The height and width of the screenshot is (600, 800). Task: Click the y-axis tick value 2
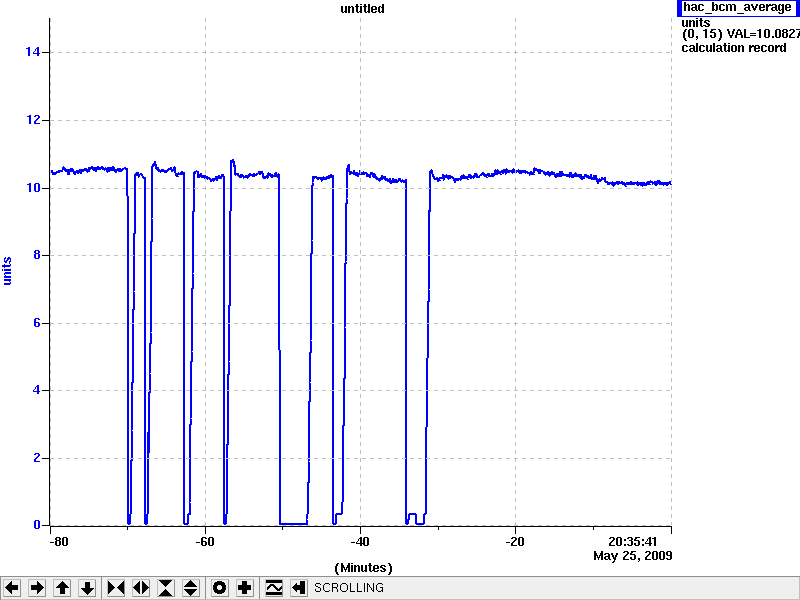[x=37, y=458]
